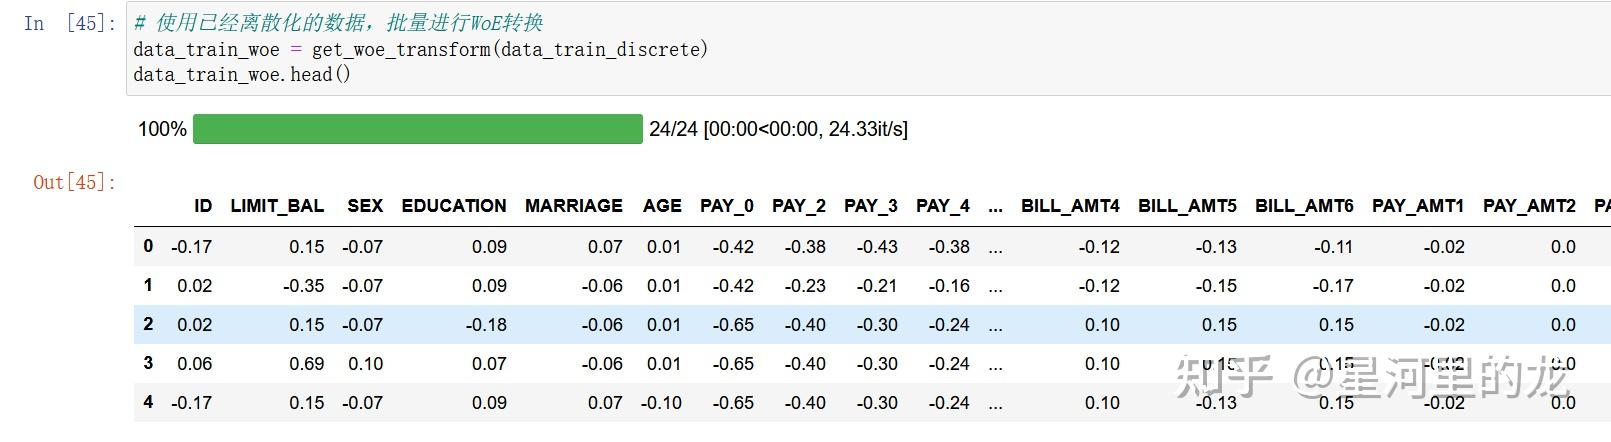1611x442 pixels.
Task: Select the AGE column header
Action: click(x=662, y=206)
